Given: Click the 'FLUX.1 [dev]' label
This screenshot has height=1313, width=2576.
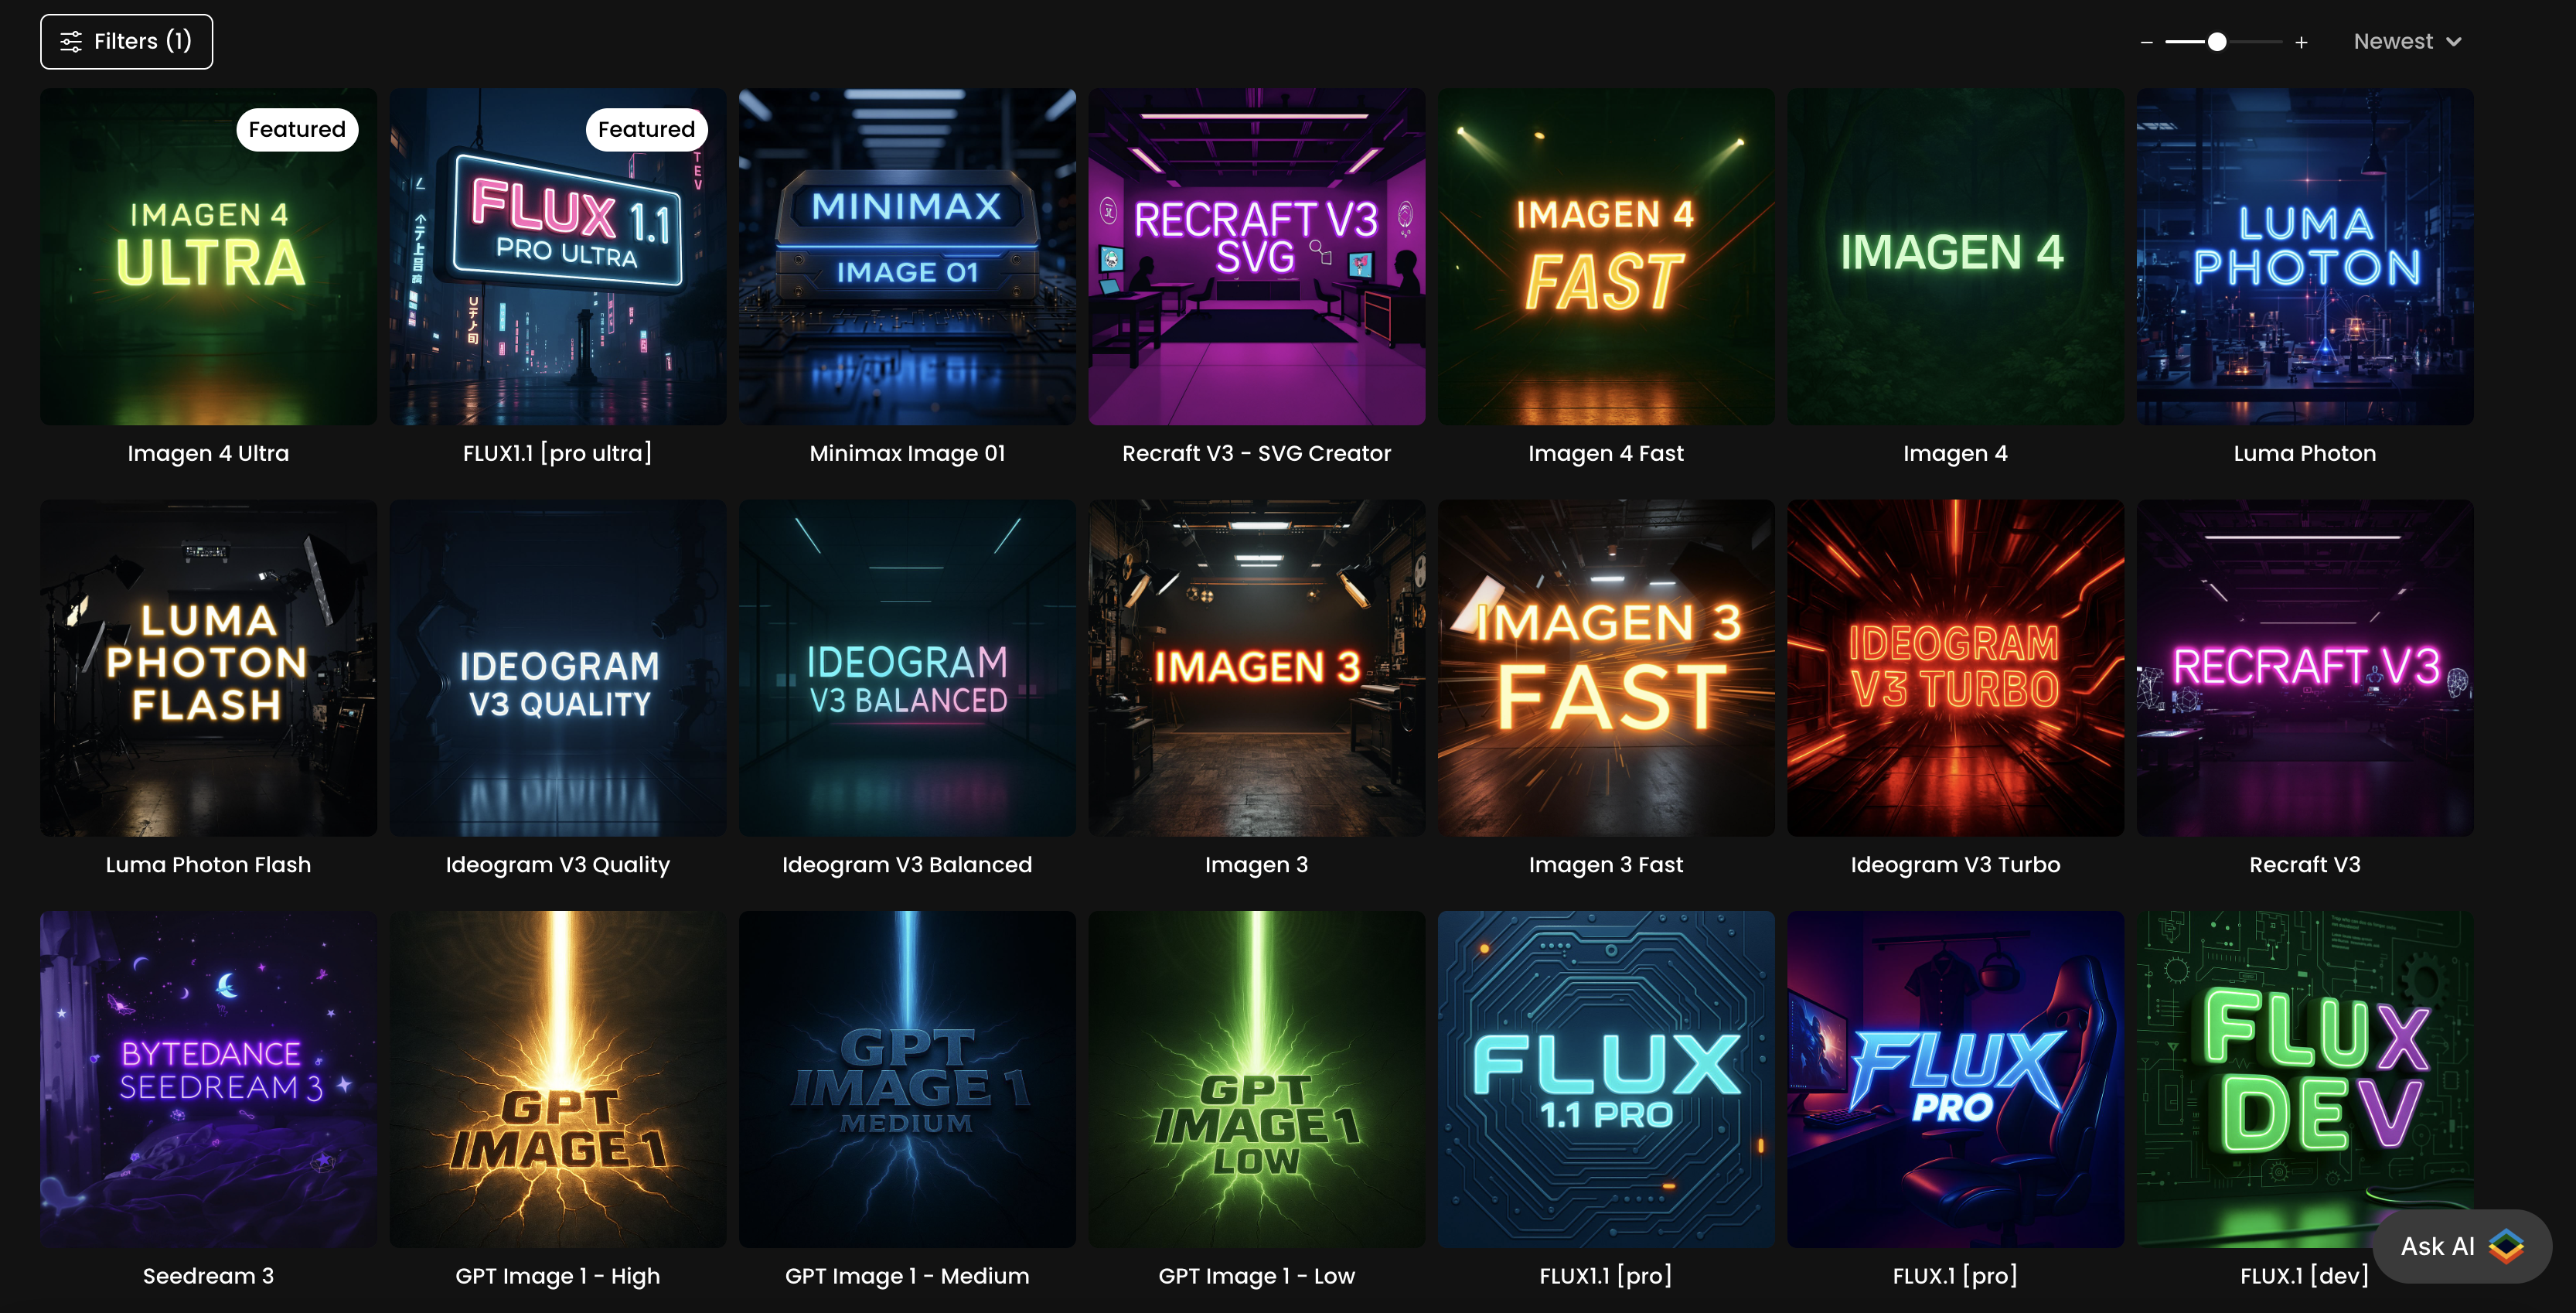Looking at the screenshot, I should (2305, 1277).
